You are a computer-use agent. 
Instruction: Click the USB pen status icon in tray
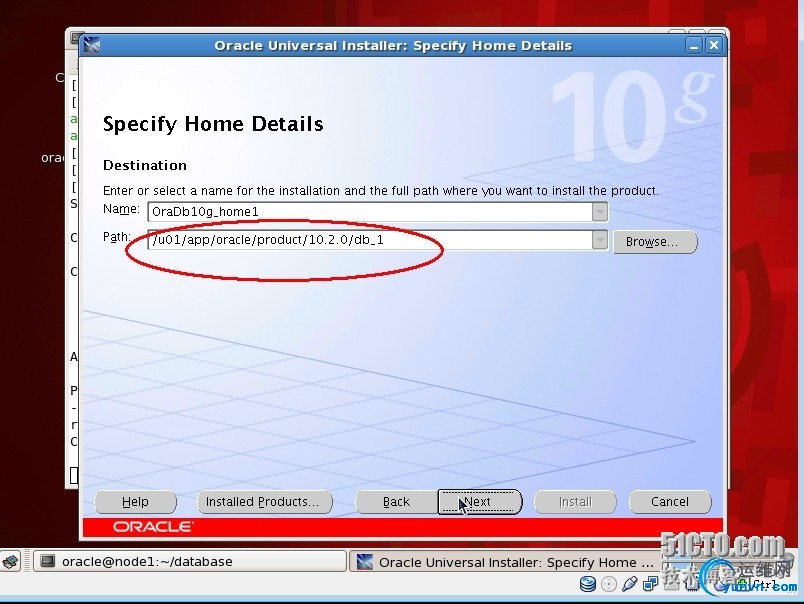coord(629,584)
